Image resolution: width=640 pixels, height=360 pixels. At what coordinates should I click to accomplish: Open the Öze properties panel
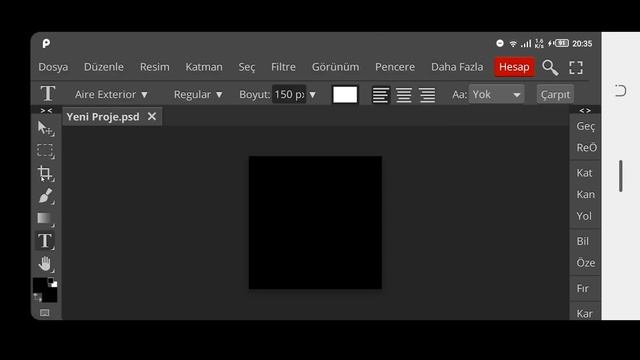[585, 263]
